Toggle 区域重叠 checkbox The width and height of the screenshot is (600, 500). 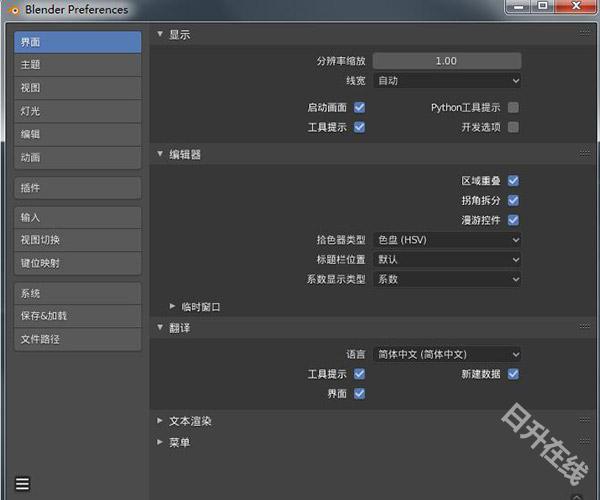[x=513, y=181]
